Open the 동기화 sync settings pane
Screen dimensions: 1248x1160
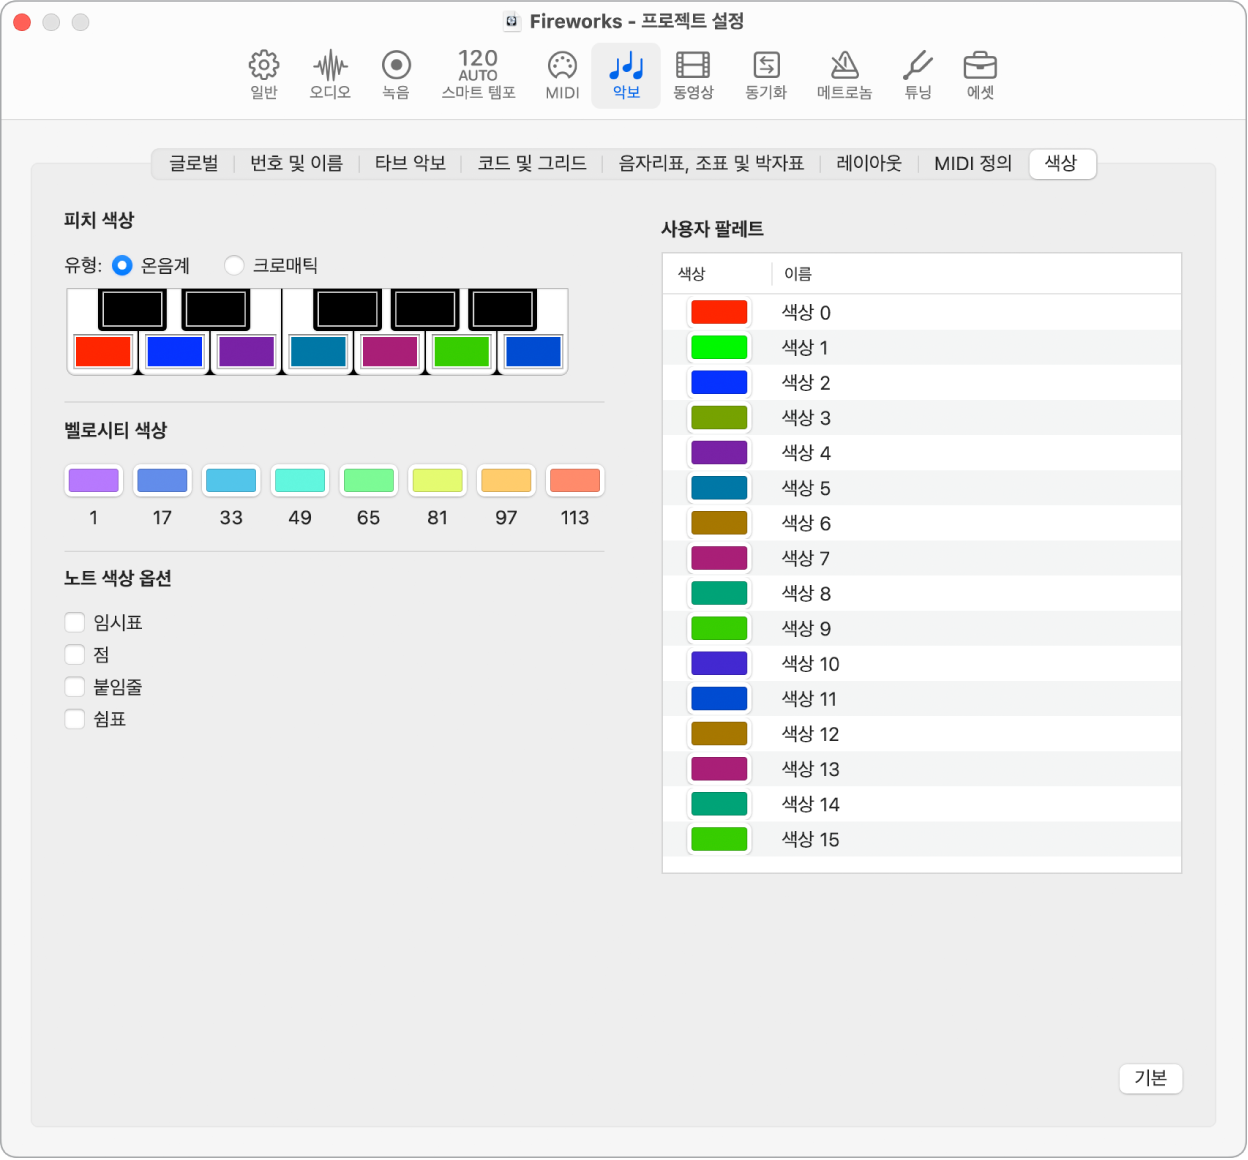766,75
